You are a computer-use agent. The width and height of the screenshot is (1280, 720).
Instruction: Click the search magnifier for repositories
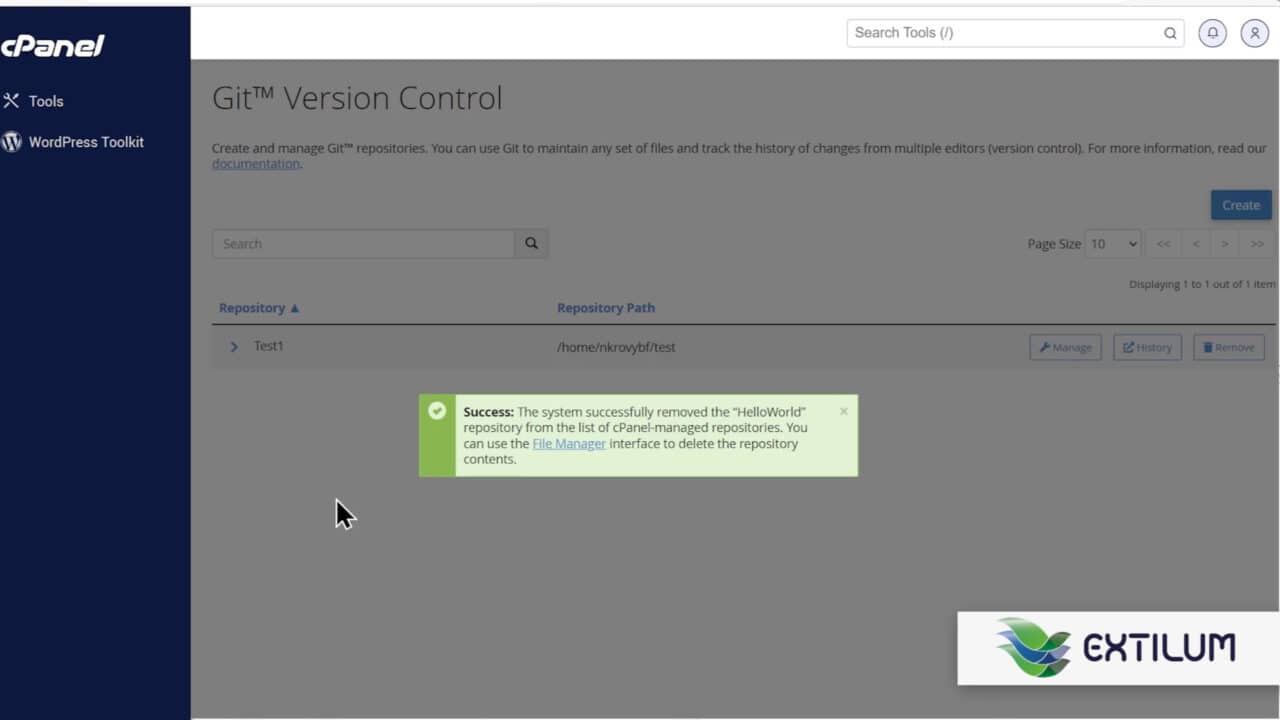(531, 243)
